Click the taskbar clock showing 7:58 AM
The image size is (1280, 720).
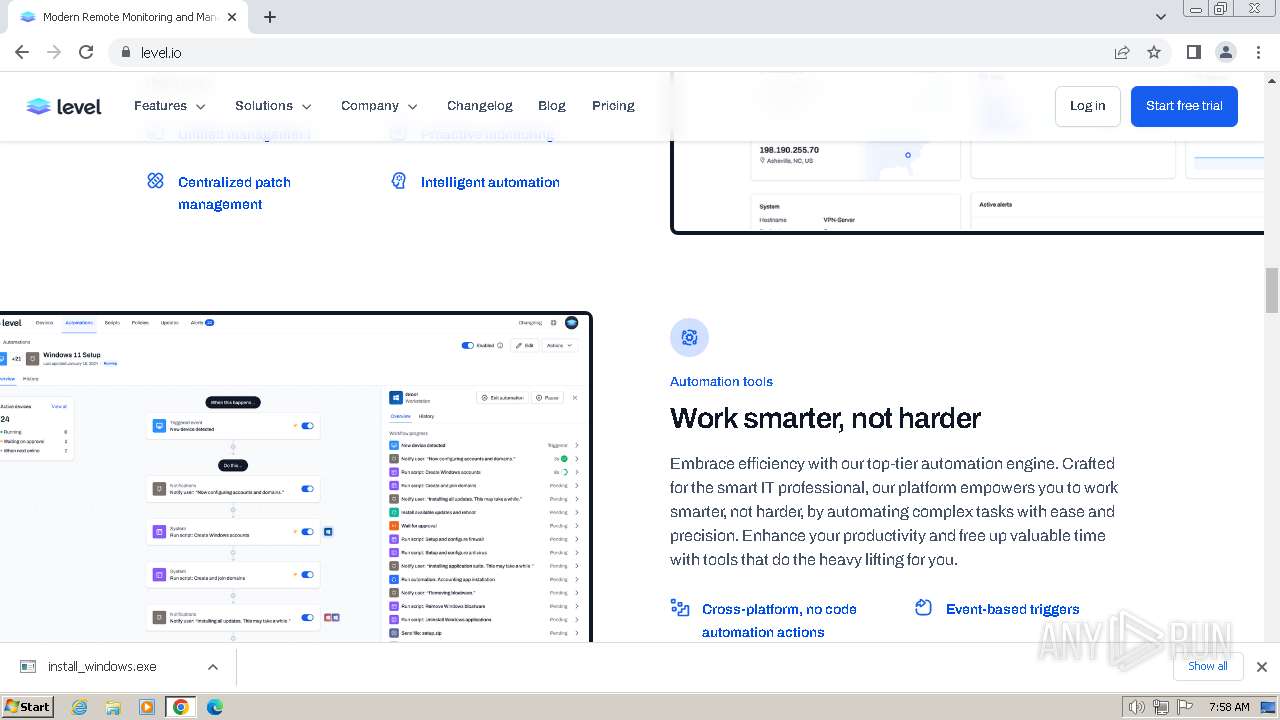[1229, 707]
